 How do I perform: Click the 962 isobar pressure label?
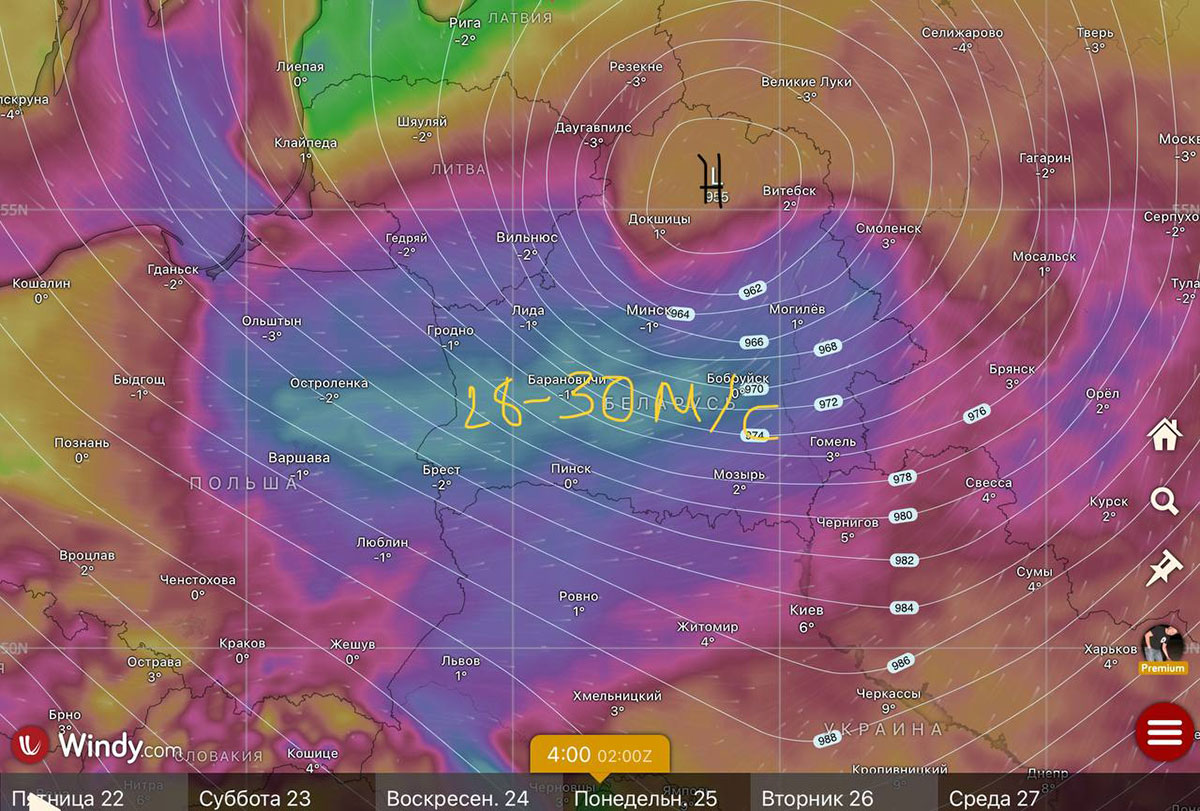(x=753, y=290)
